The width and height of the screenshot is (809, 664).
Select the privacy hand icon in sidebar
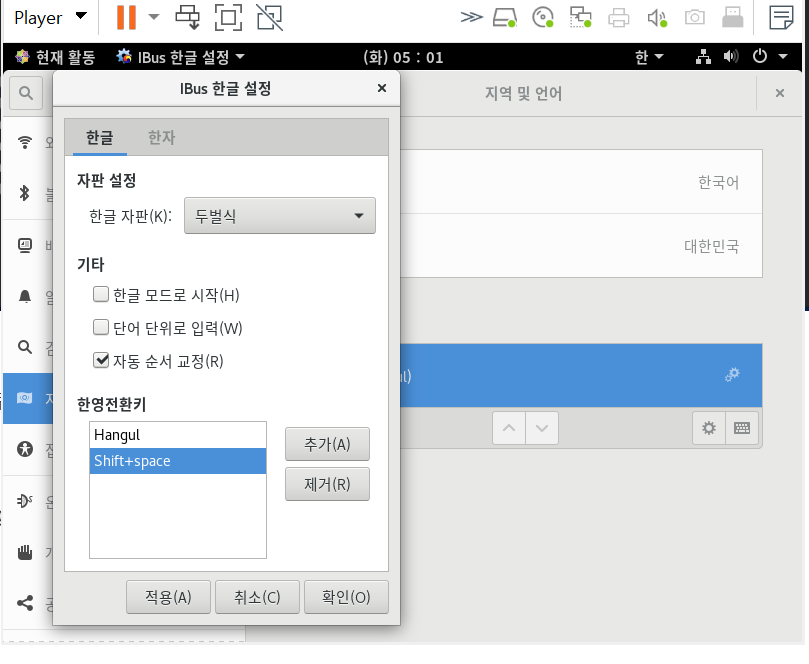coord(25,552)
